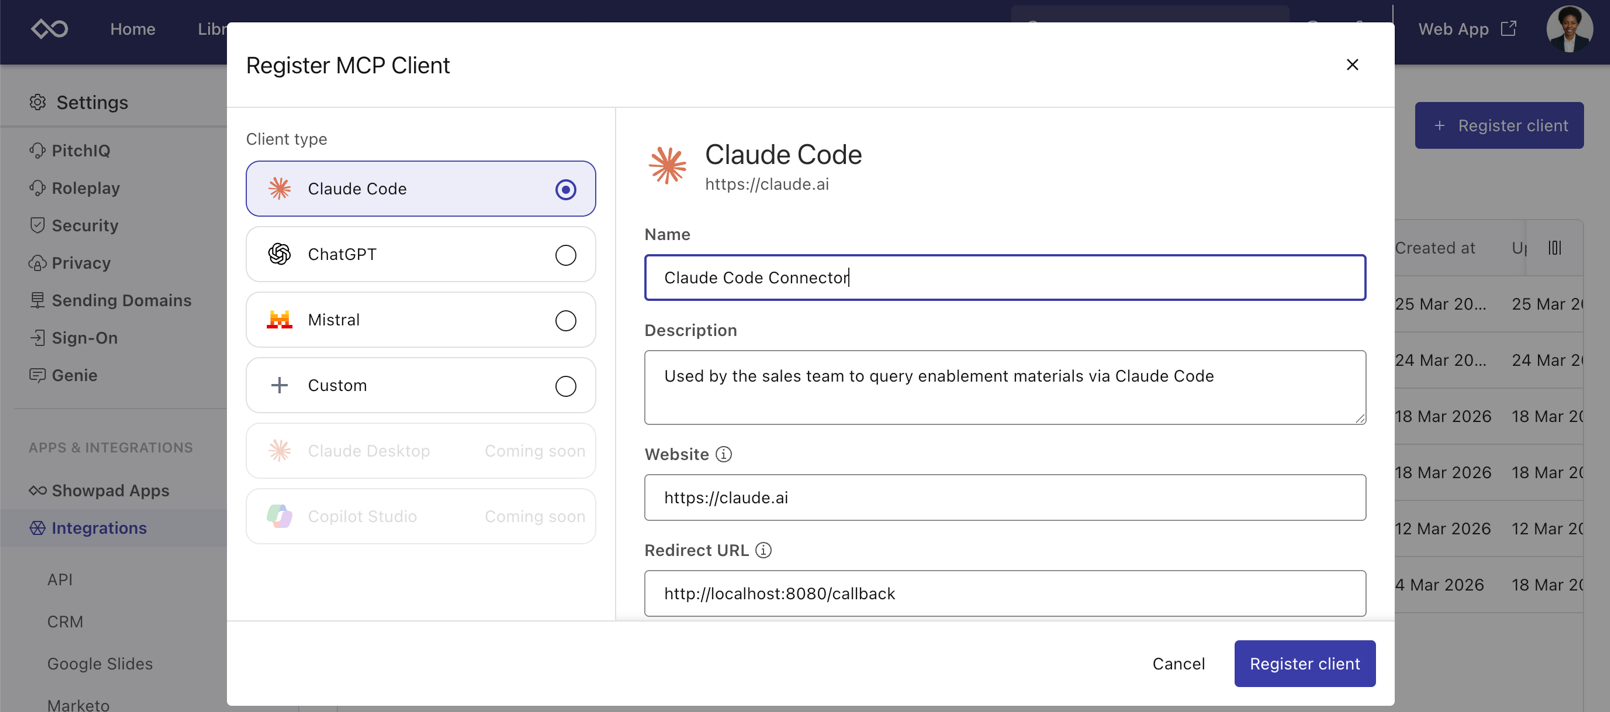Select Claude Code radio button
The image size is (1610, 712).
click(x=566, y=189)
